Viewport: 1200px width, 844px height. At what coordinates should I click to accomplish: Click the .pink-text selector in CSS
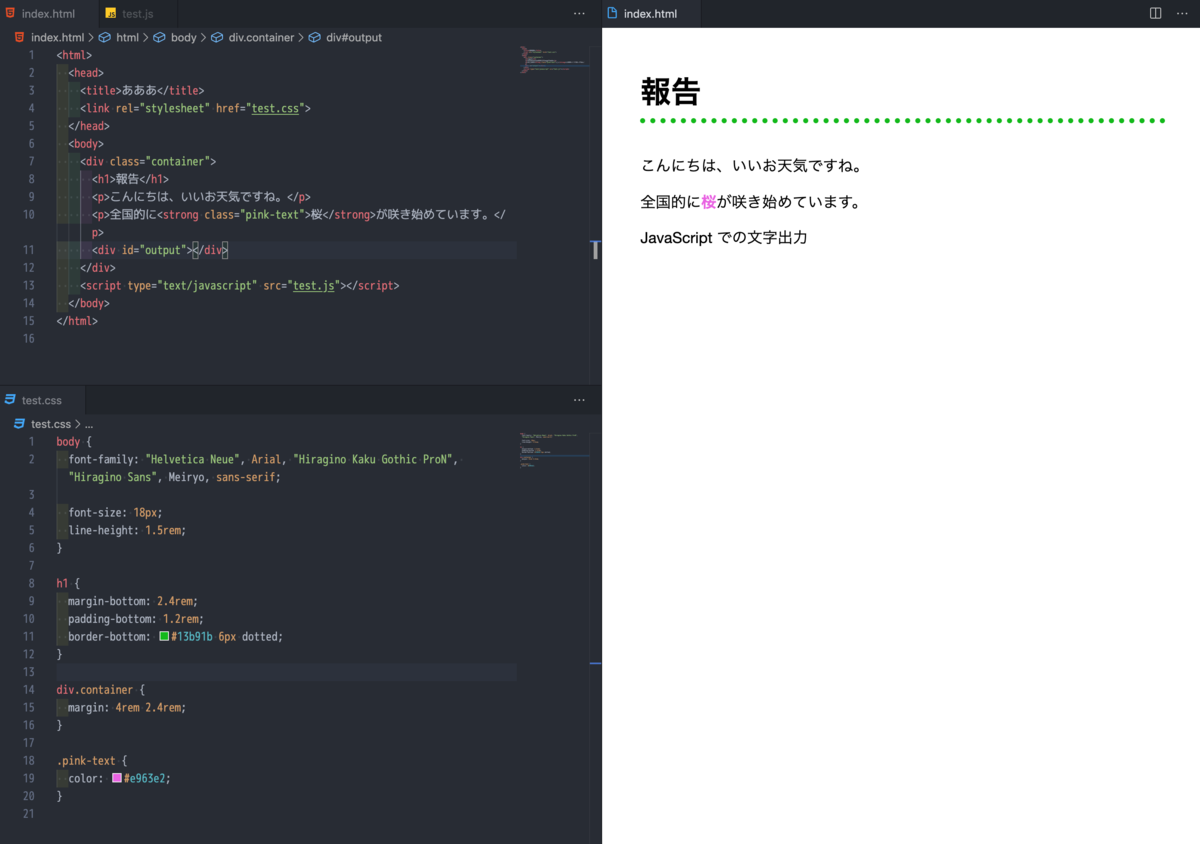(86, 761)
